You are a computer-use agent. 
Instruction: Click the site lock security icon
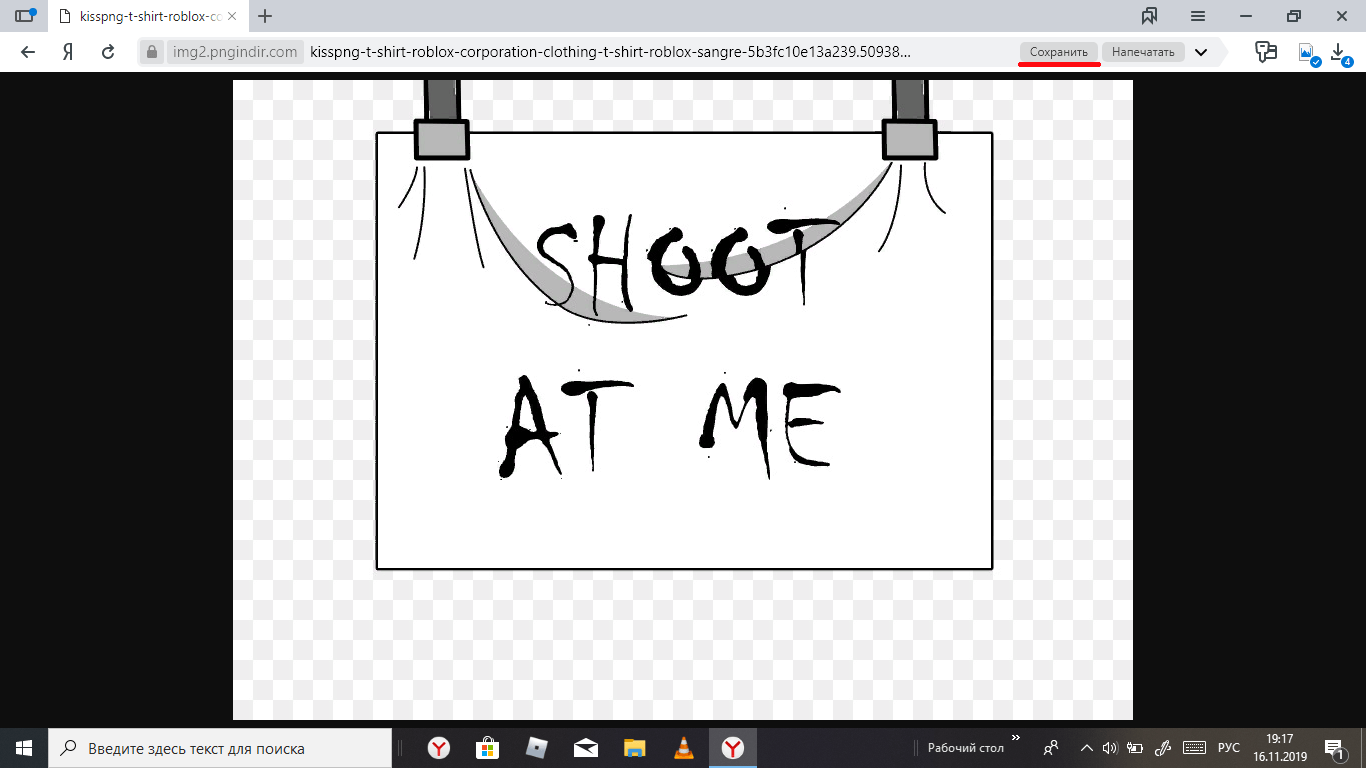point(152,52)
